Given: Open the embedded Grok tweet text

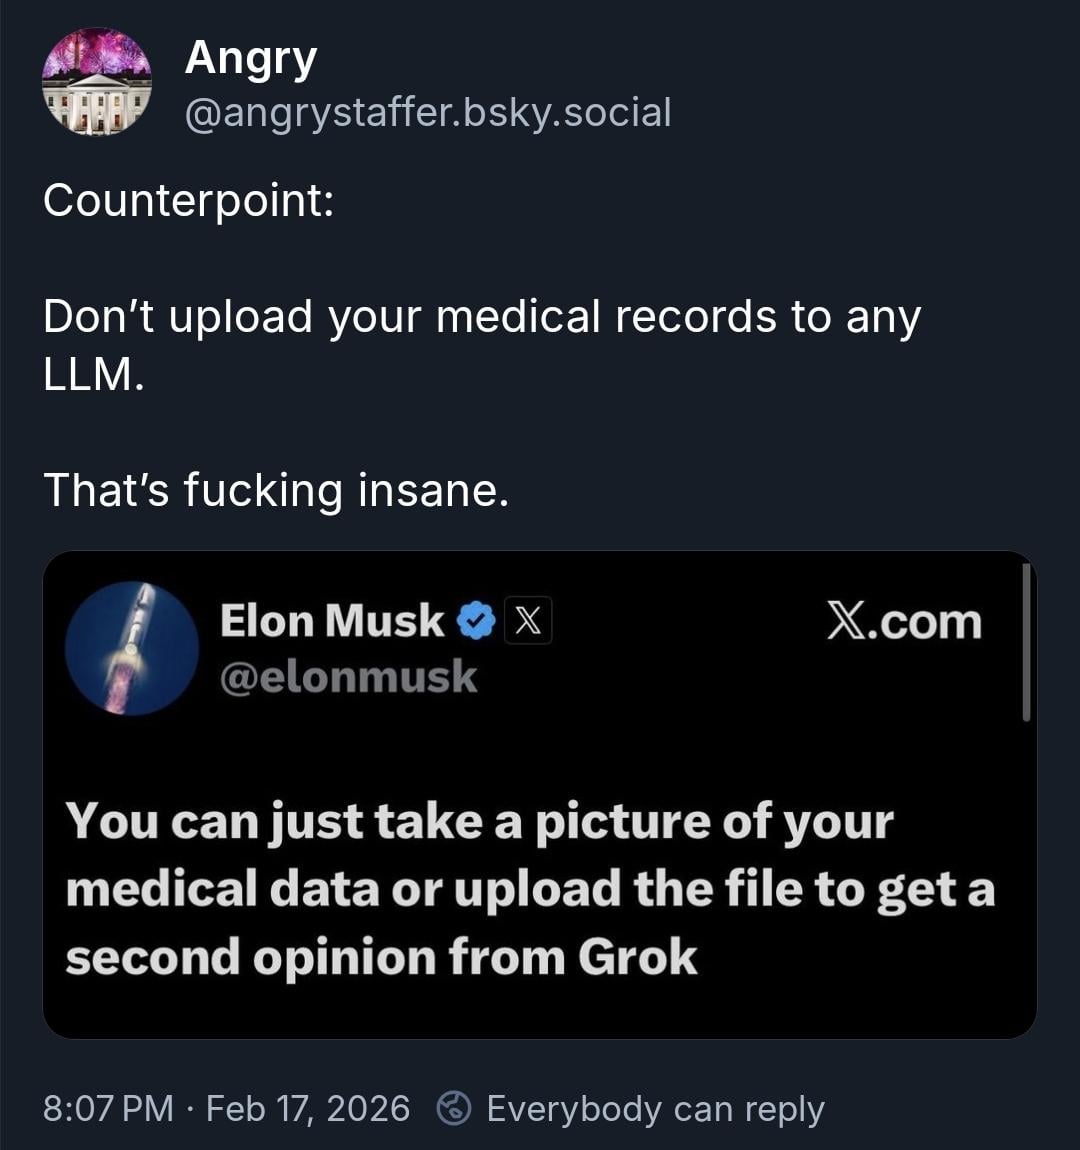Looking at the screenshot, I should pos(480,822).
